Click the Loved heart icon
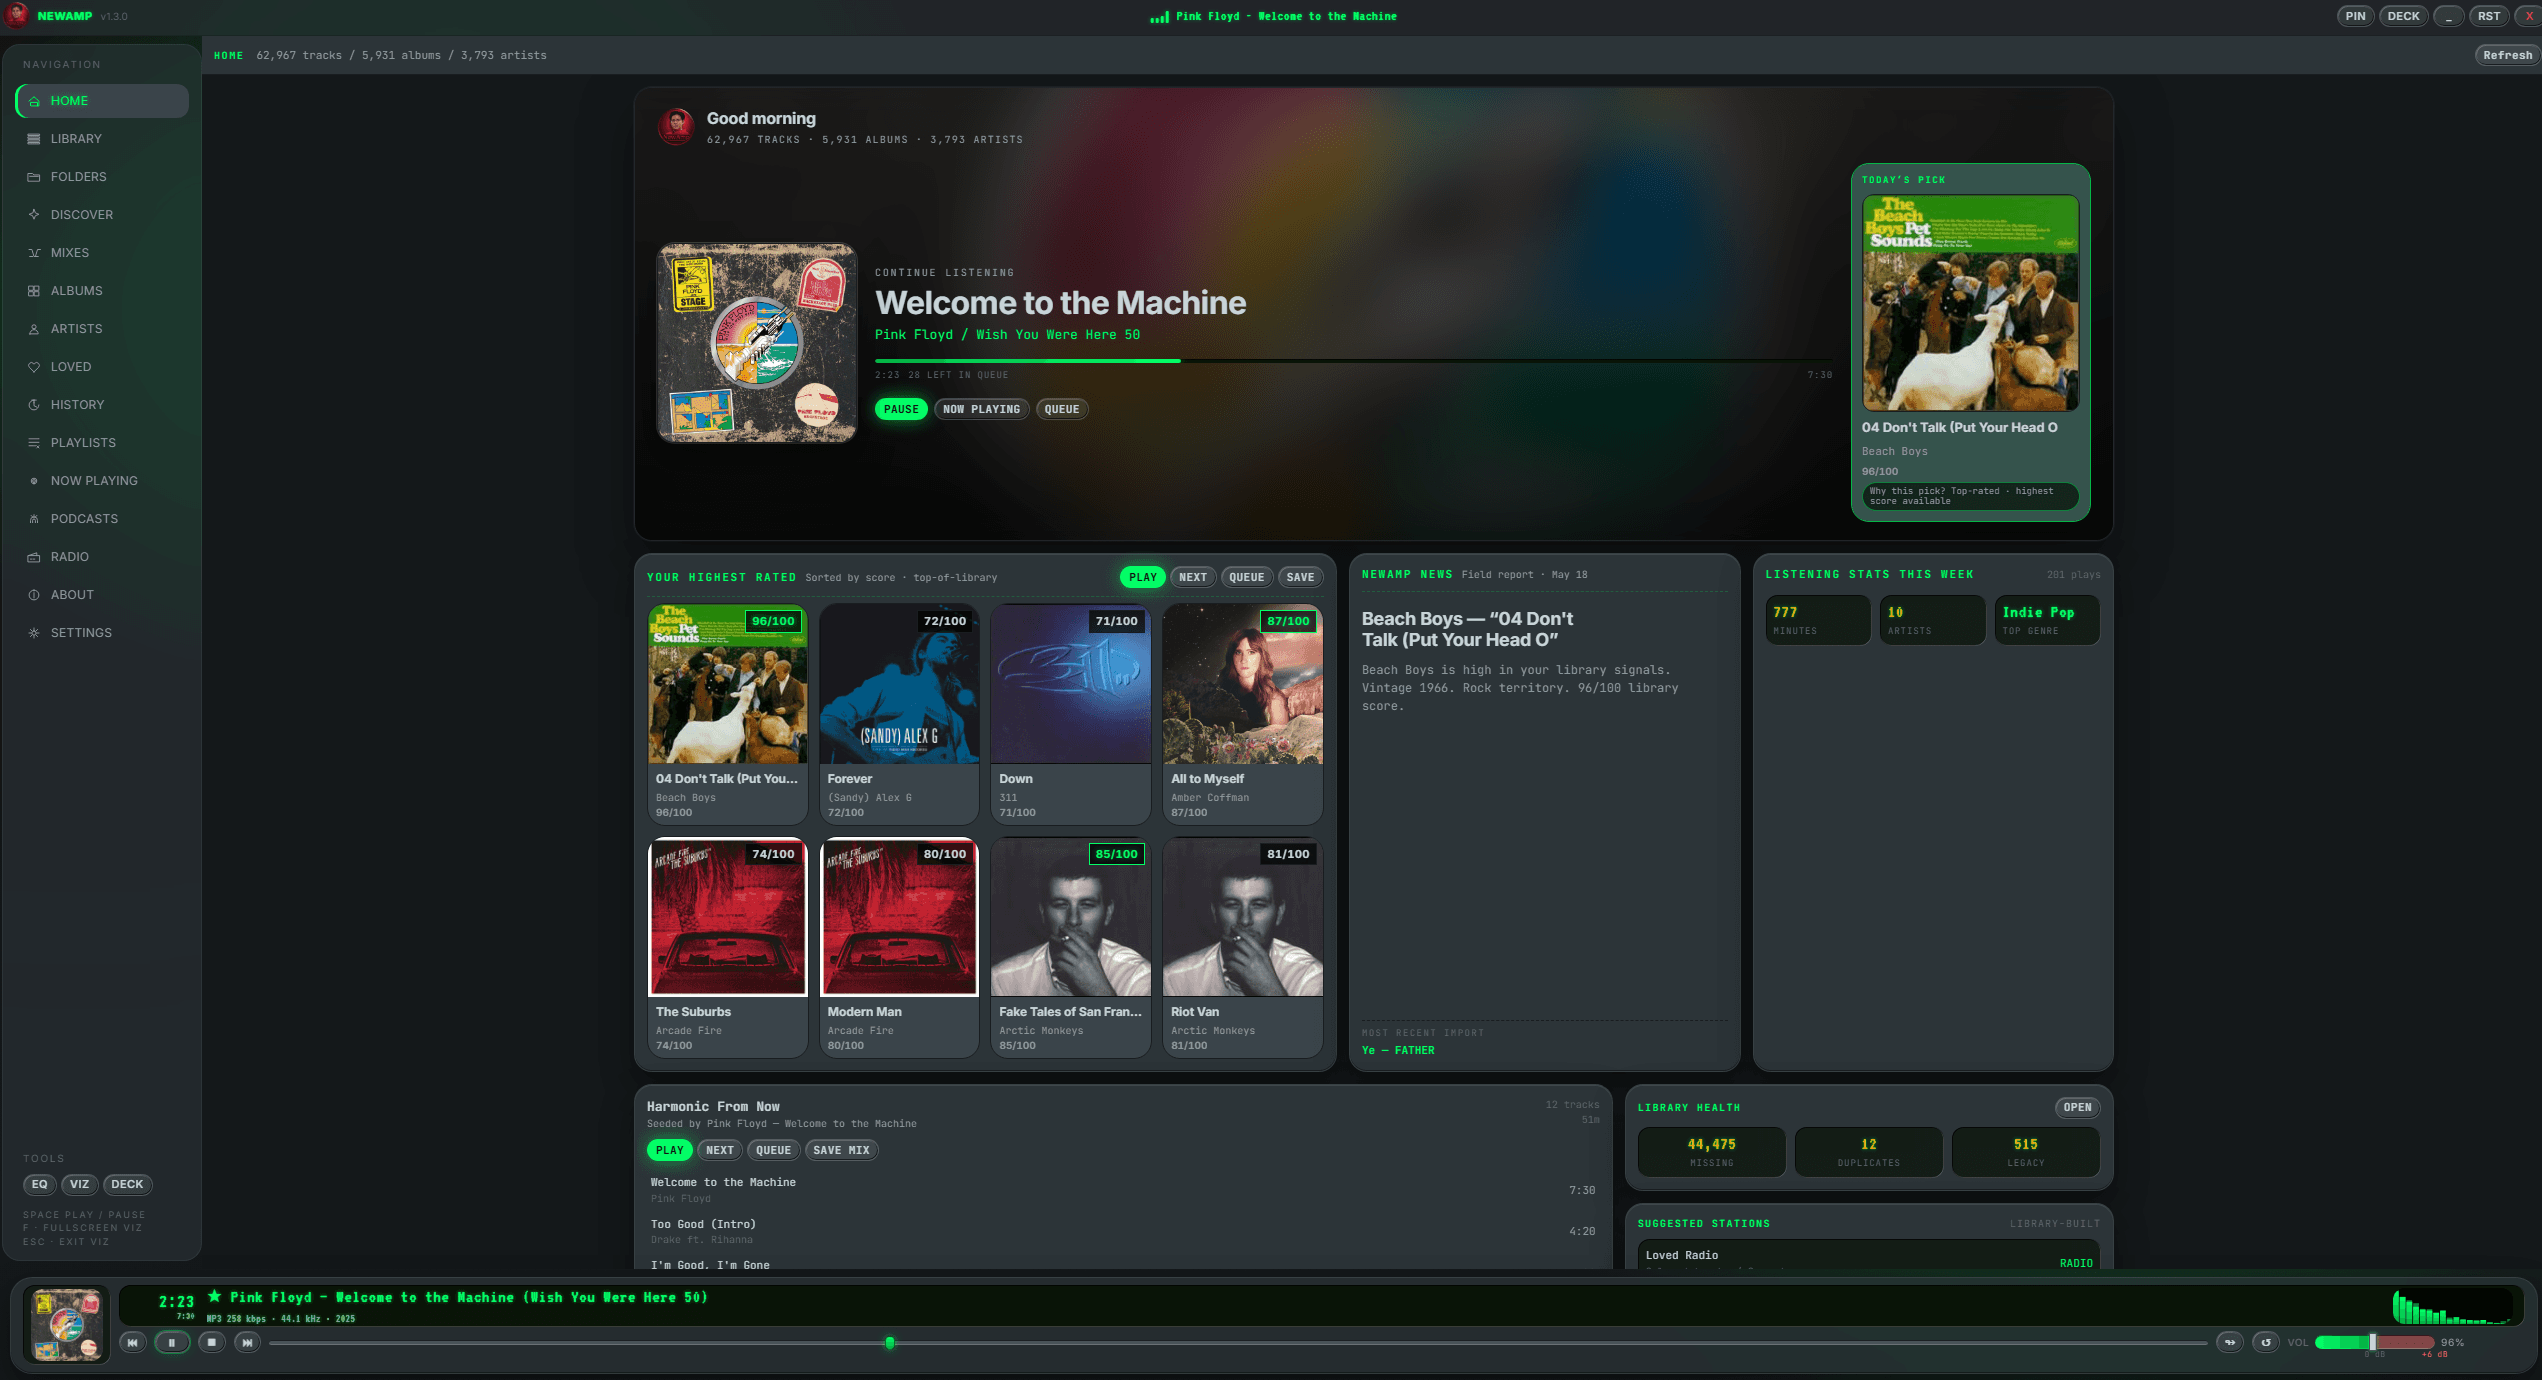 point(34,367)
